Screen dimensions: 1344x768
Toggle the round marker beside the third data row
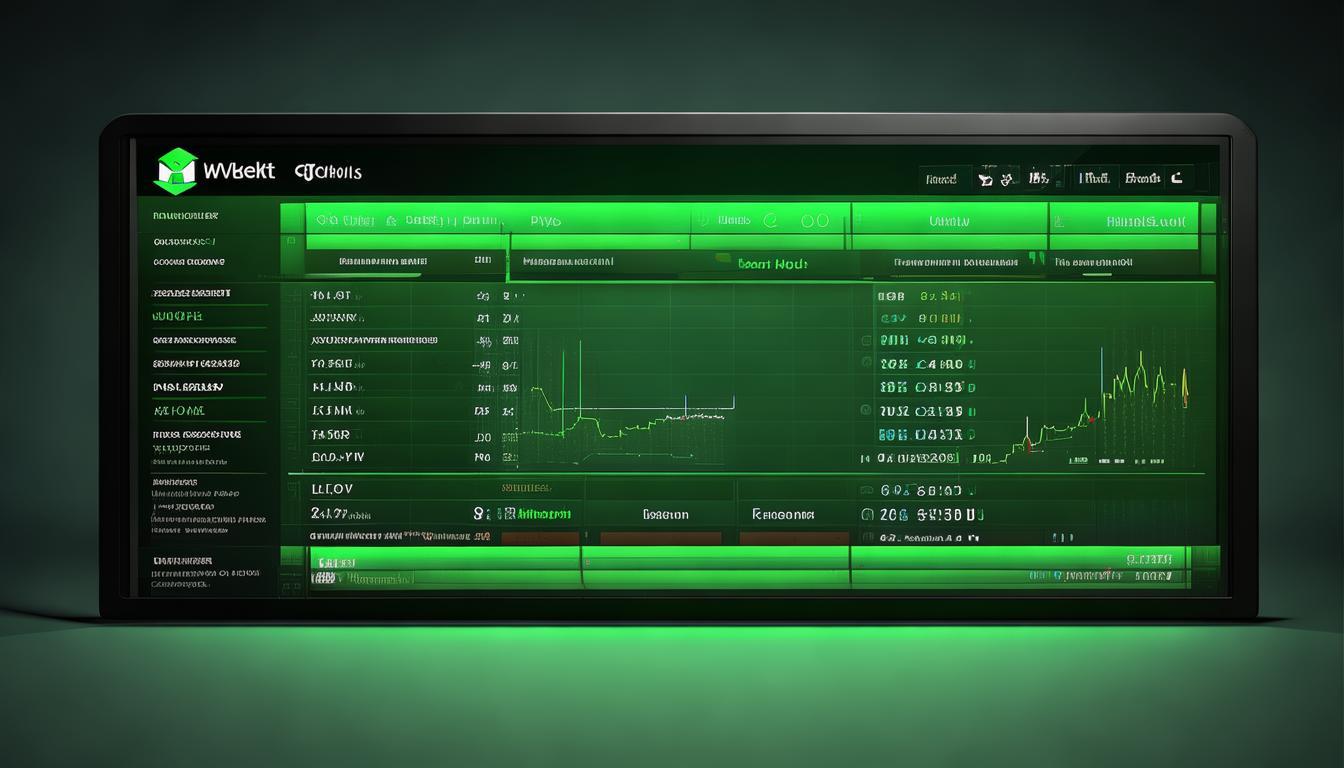point(866,340)
